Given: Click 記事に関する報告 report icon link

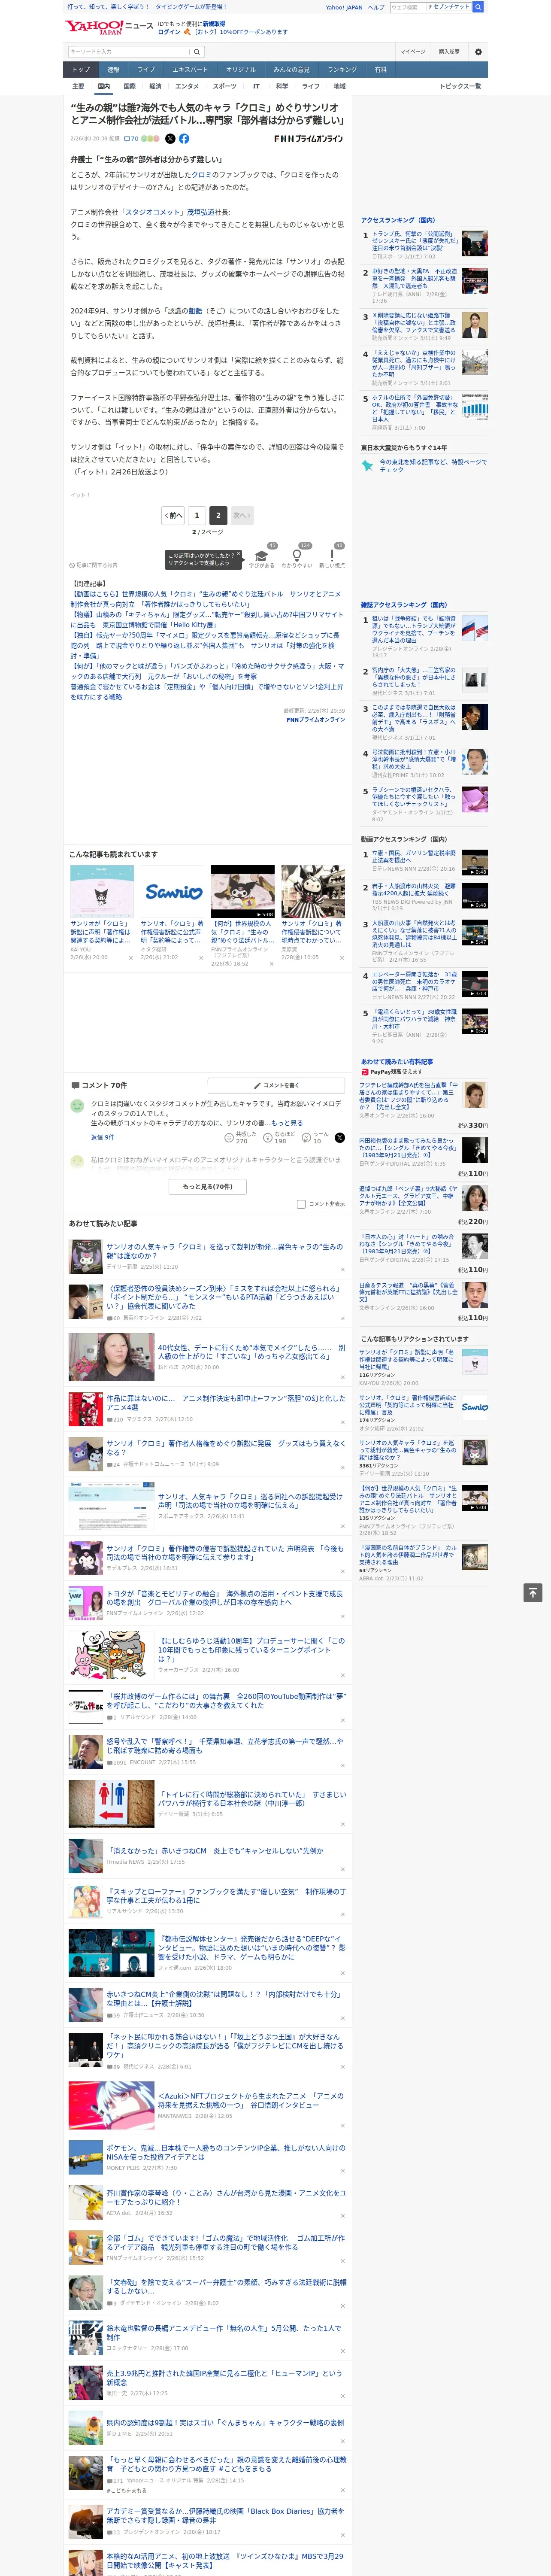Looking at the screenshot, I should (93, 565).
